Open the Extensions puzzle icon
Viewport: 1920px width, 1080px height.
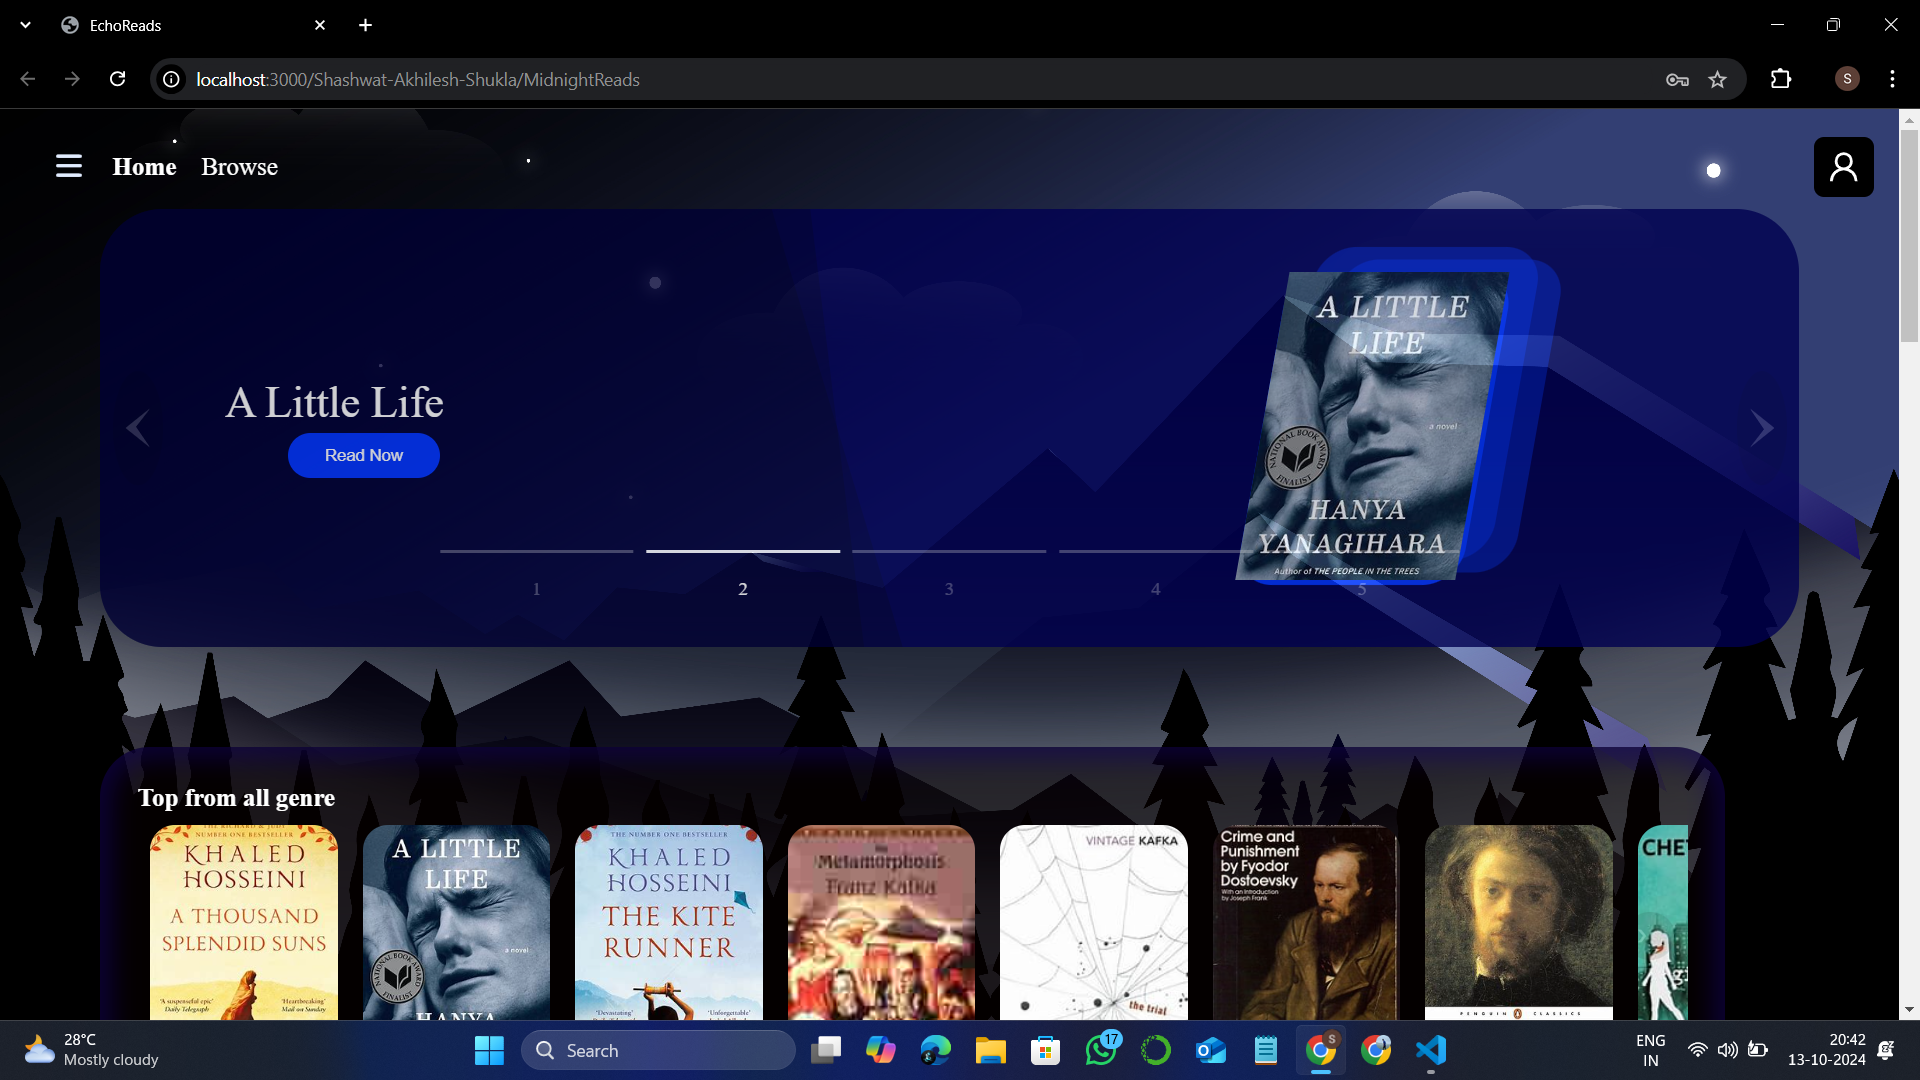(1781, 79)
